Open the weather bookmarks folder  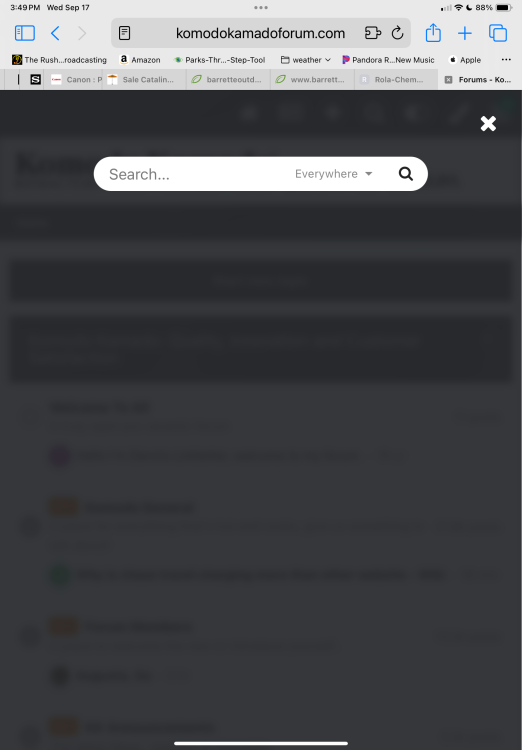click(306, 60)
